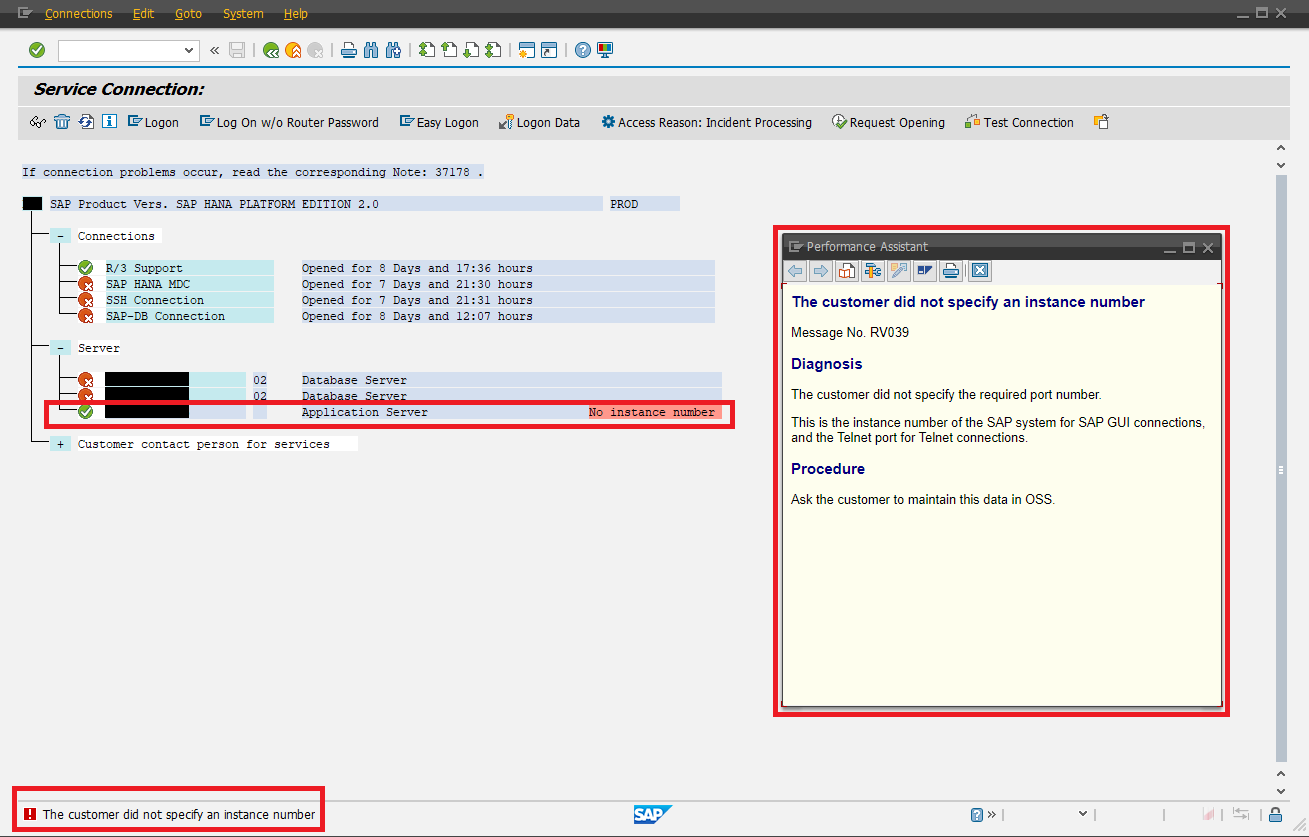Click the Find binoculars icon
Screen dimensions: 1309x837
tap(371, 50)
